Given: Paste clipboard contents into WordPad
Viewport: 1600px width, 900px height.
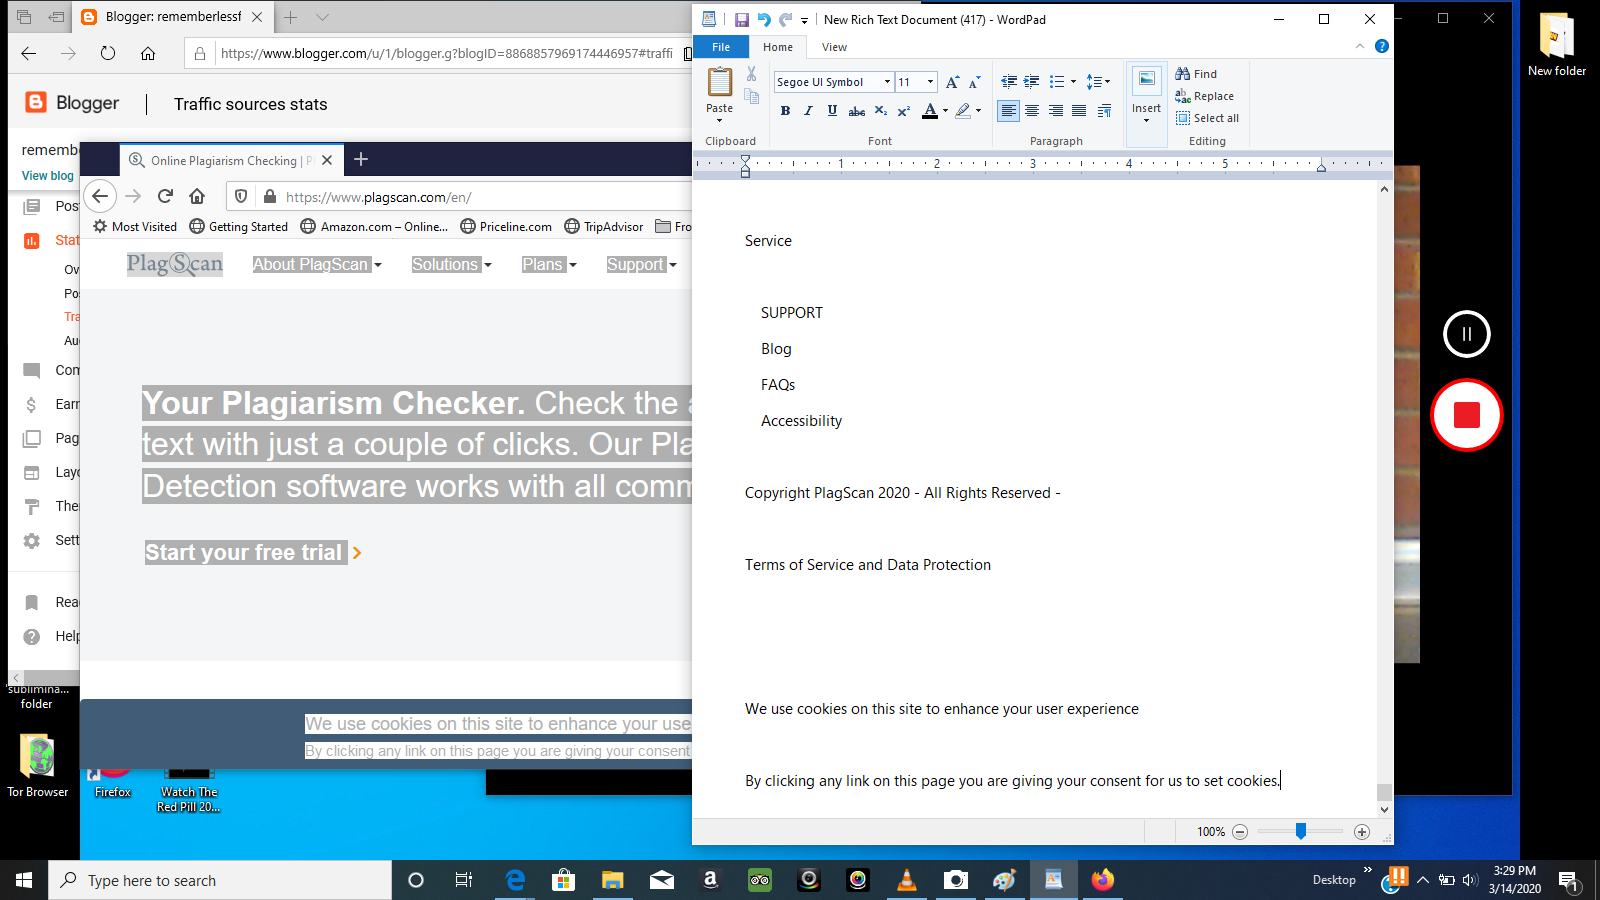Looking at the screenshot, I should pos(719,82).
